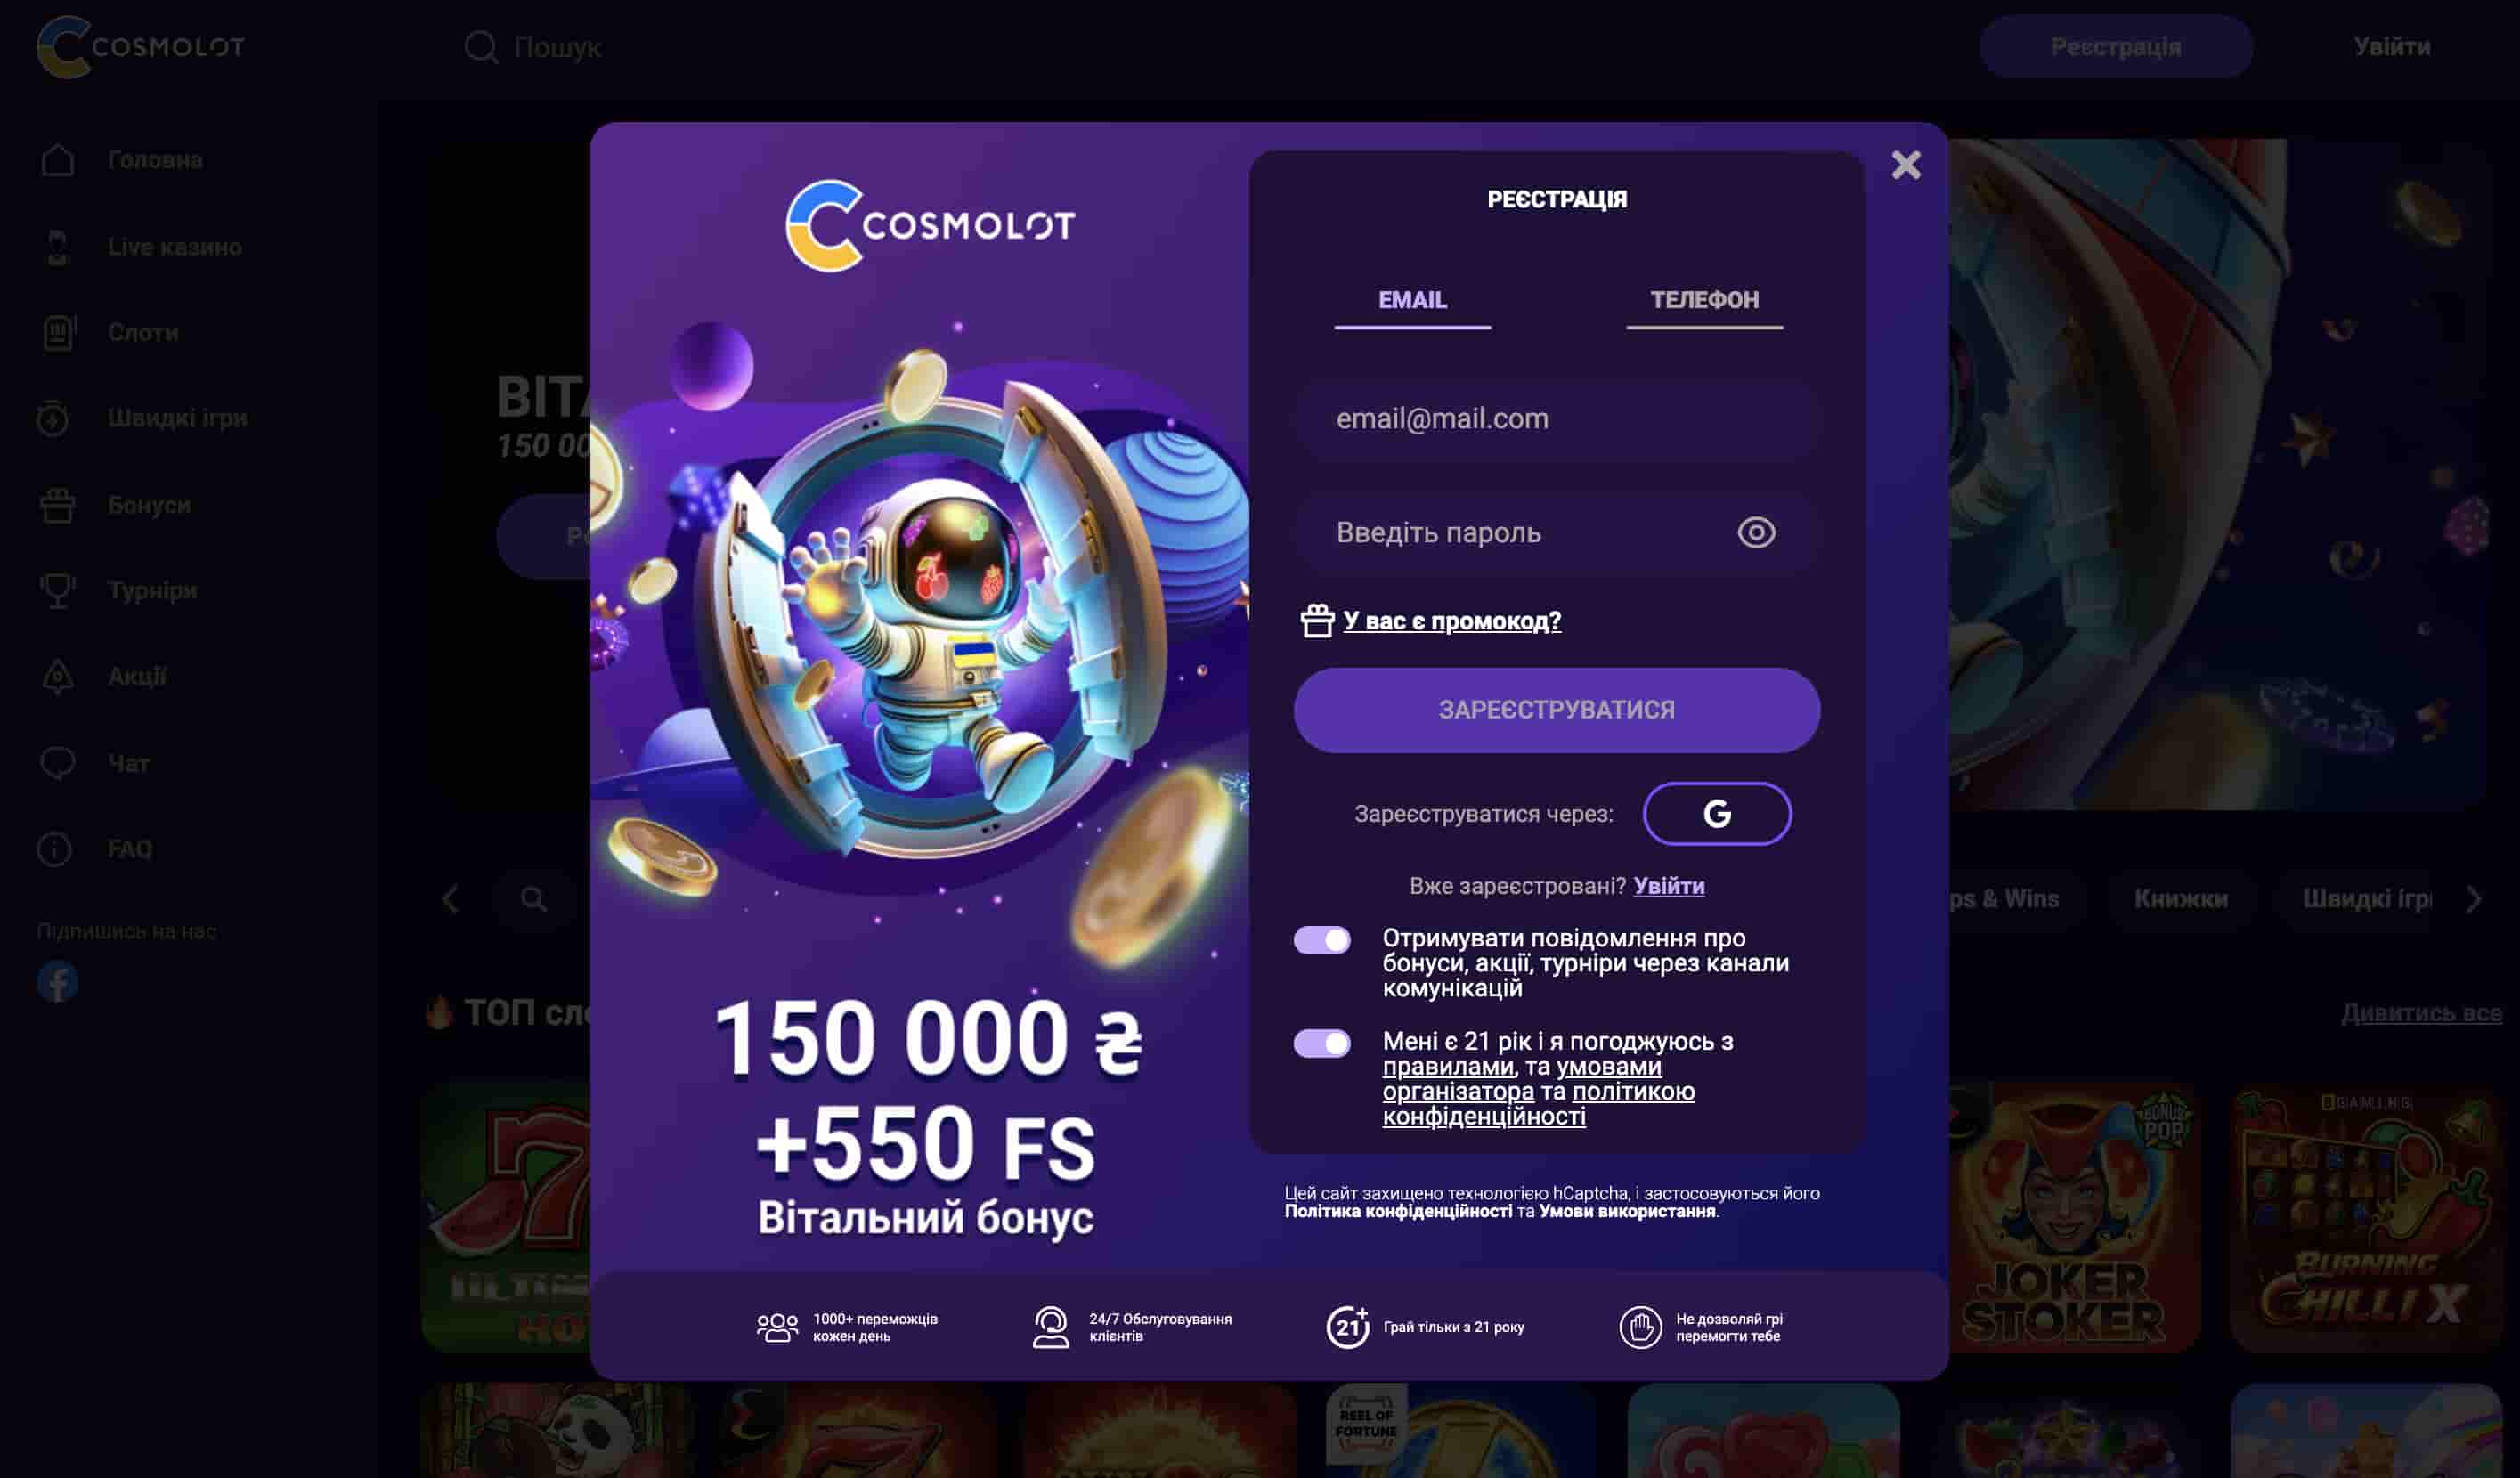Select the EMAIL registration tab

pyautogui.click(x=1411, y=300)
